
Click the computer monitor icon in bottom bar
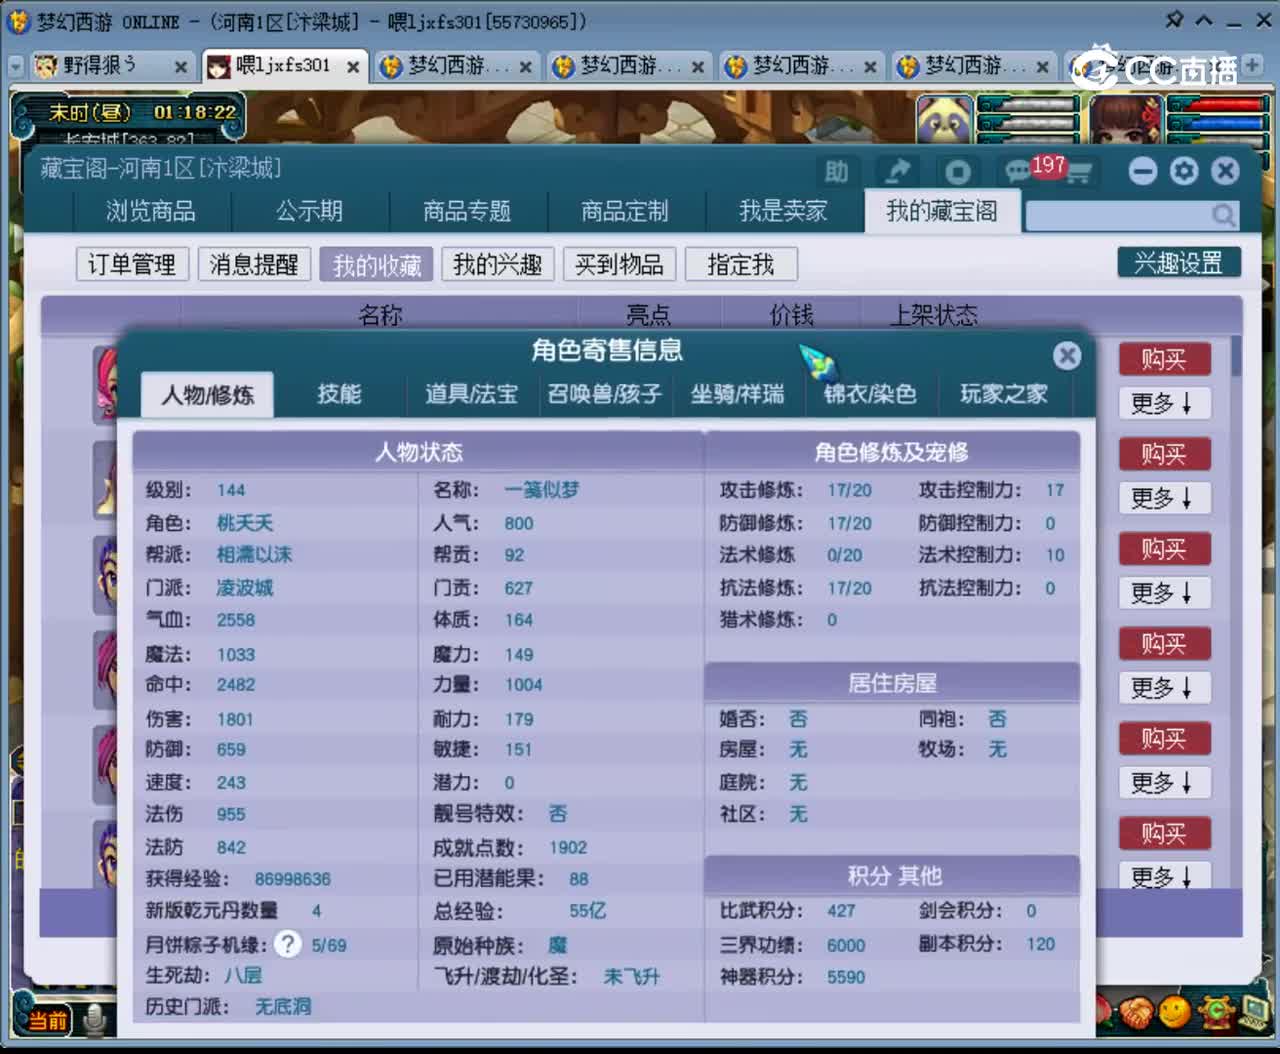[1254, 1012]
